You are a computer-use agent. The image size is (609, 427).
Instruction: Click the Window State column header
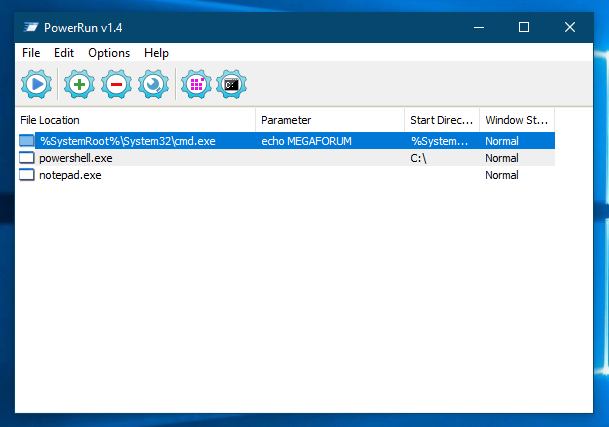[x=517, y=120]
